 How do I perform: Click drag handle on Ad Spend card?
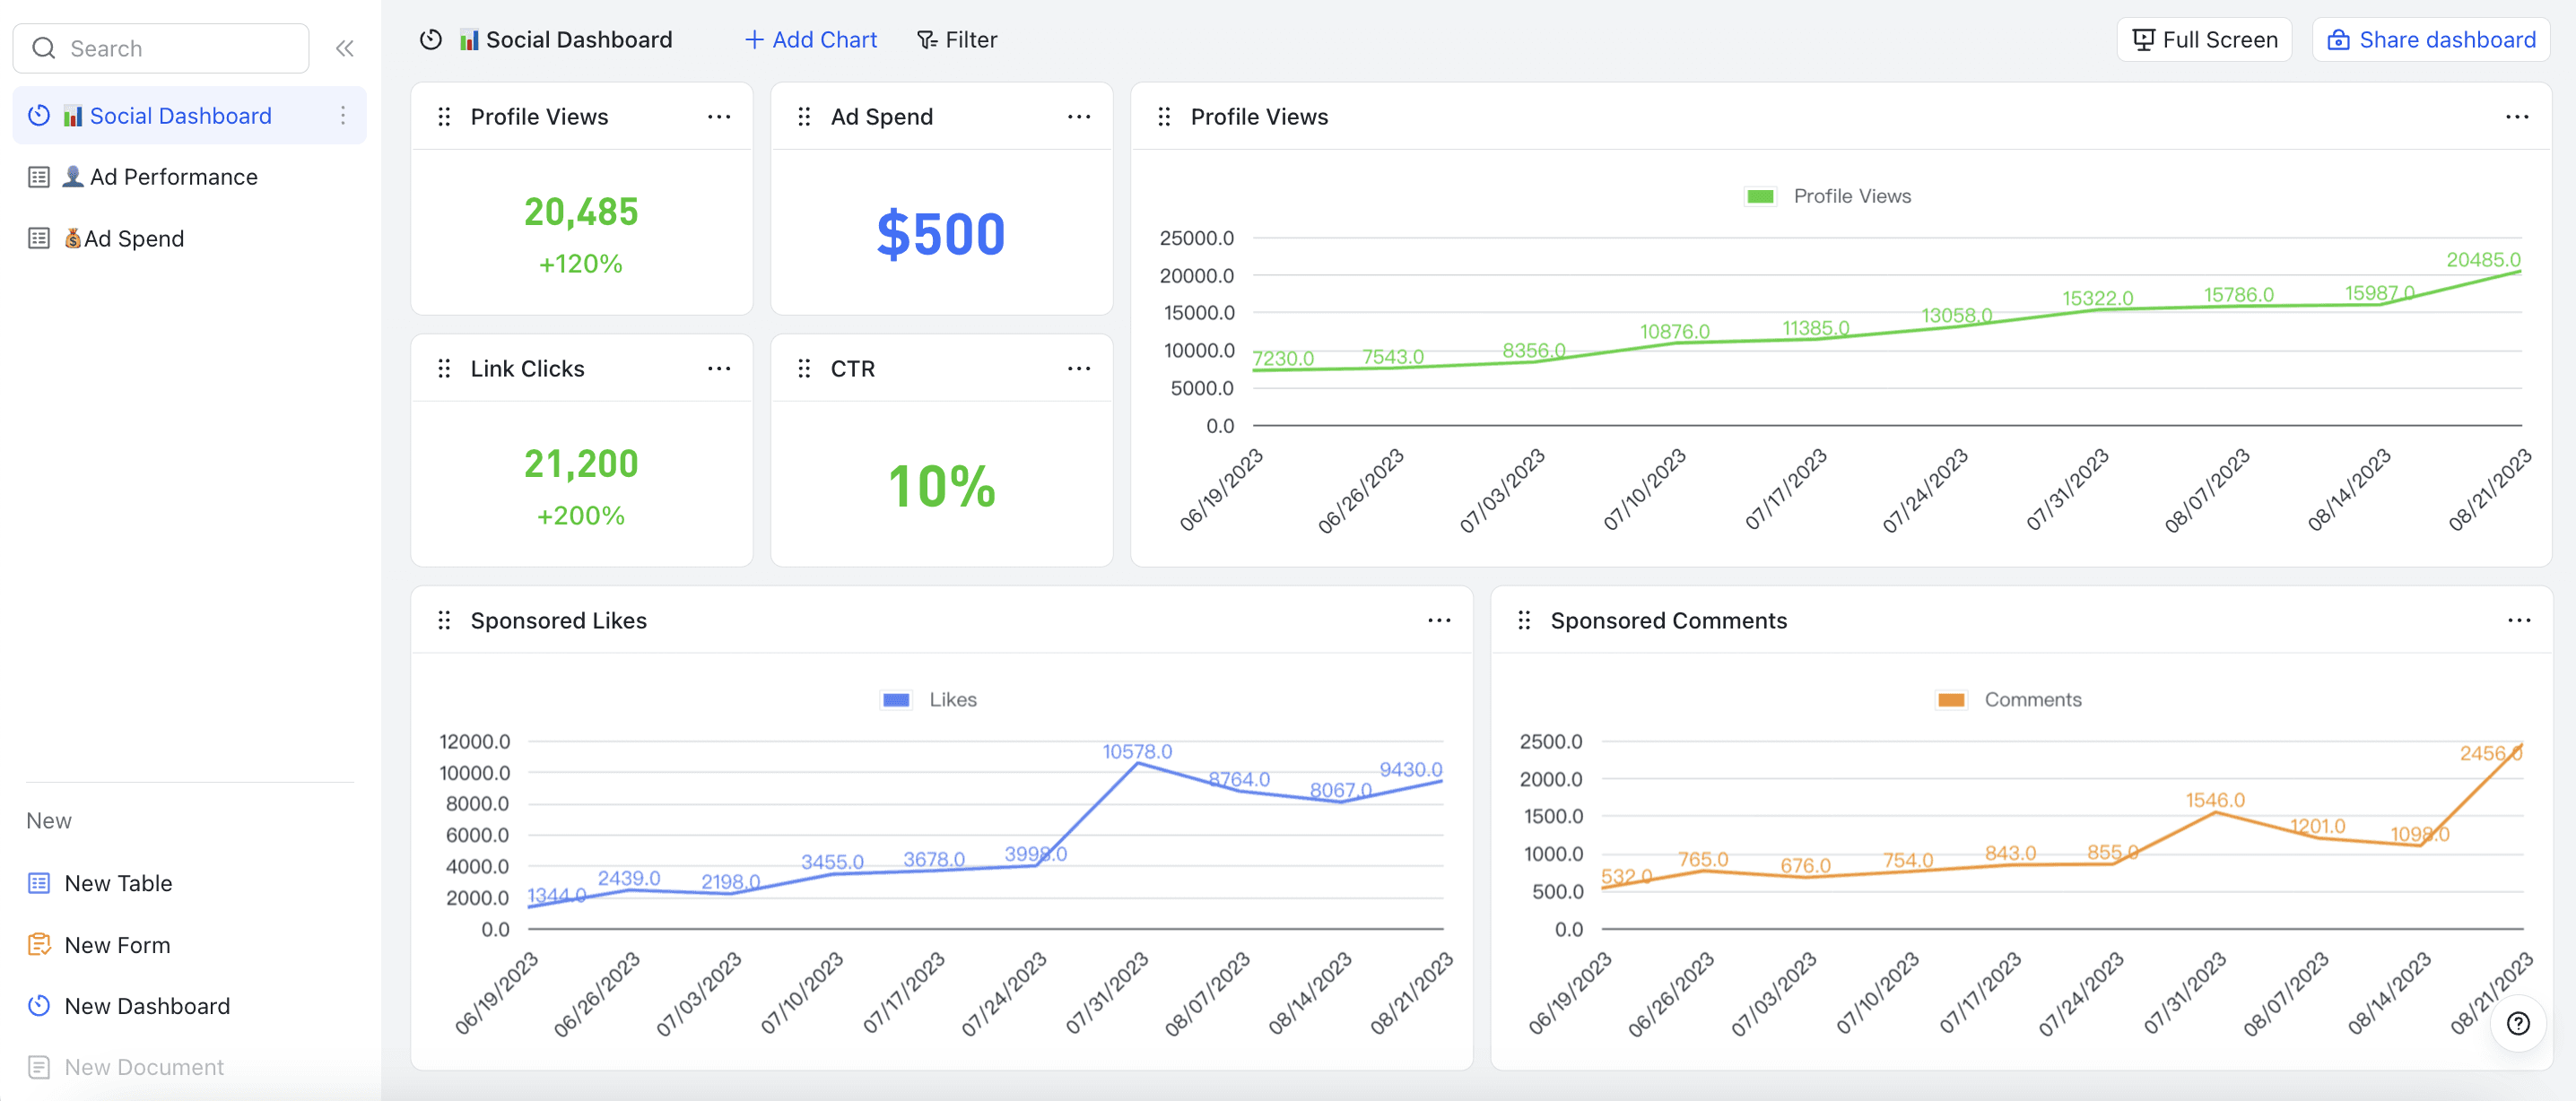coord(804,117)
